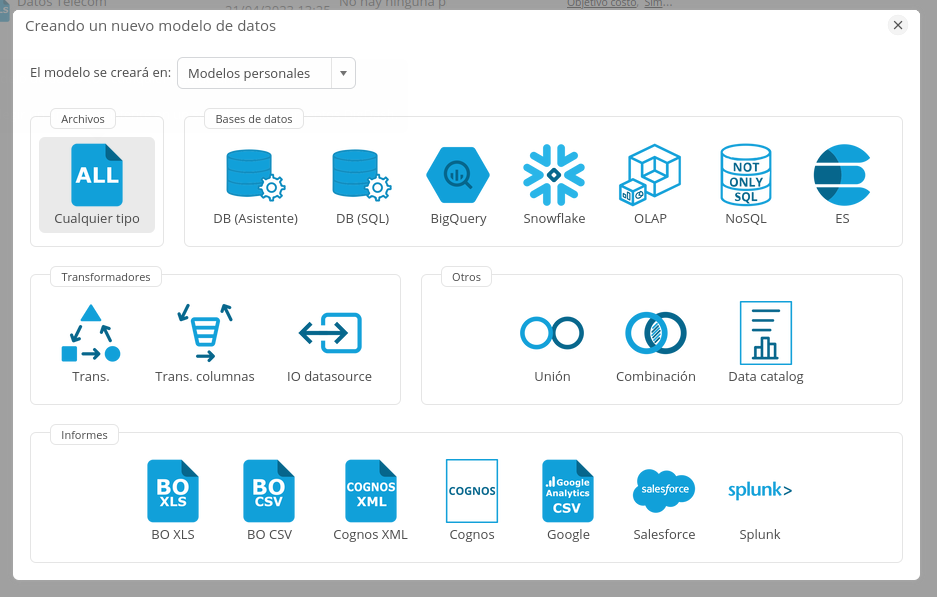Close the new data model dialog
937x597 pixels.
tap(897, 26)
